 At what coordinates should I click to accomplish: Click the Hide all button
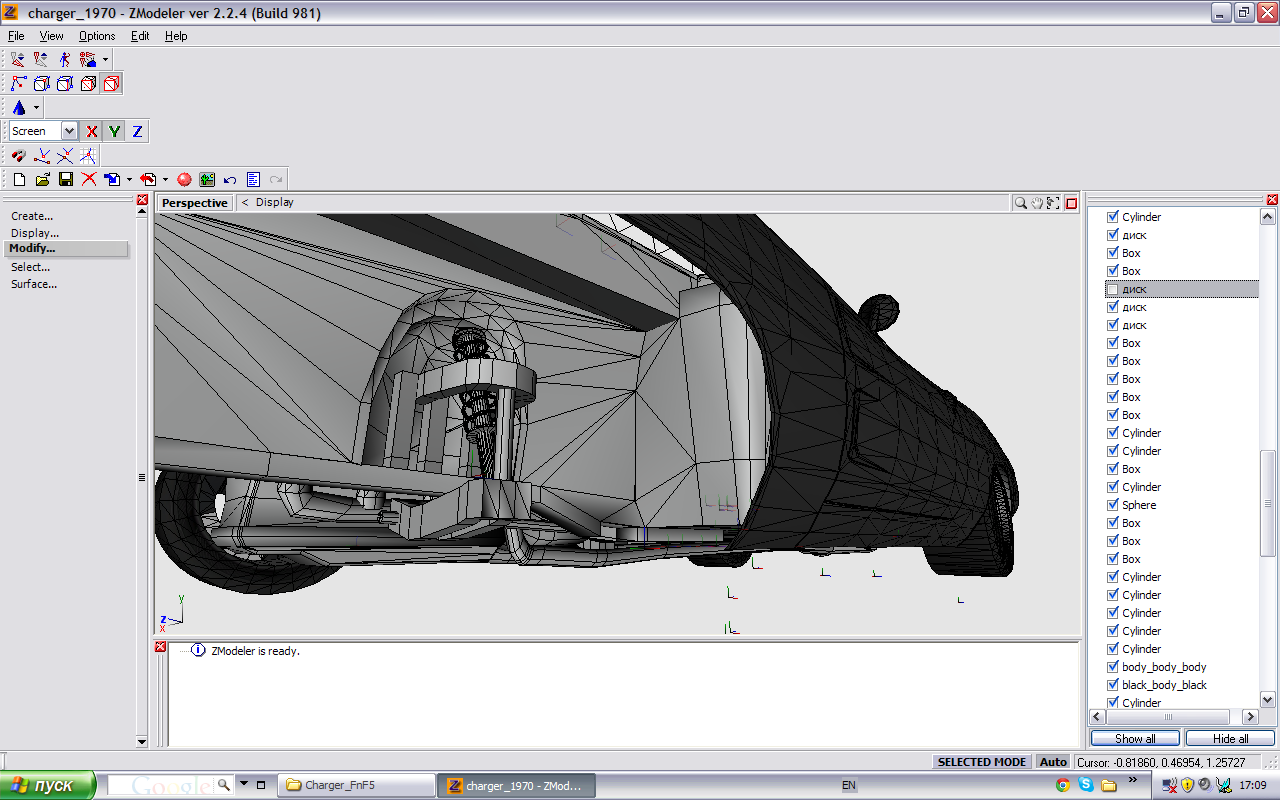tap(1230, 739)
